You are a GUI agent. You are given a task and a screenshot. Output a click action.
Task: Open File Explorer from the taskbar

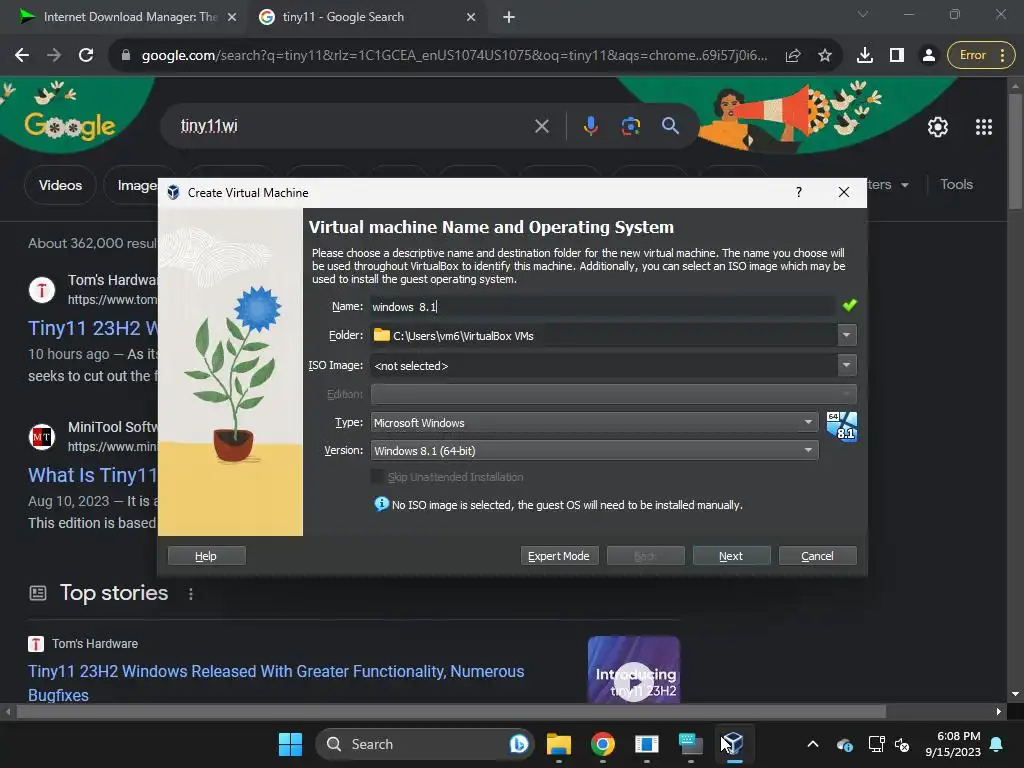[x=558, y=744]
